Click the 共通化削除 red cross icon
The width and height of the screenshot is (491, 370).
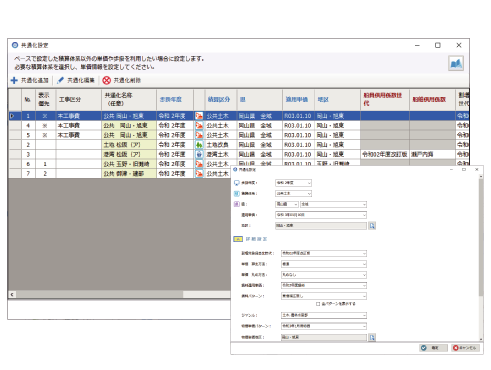click(x=107, y=80)
